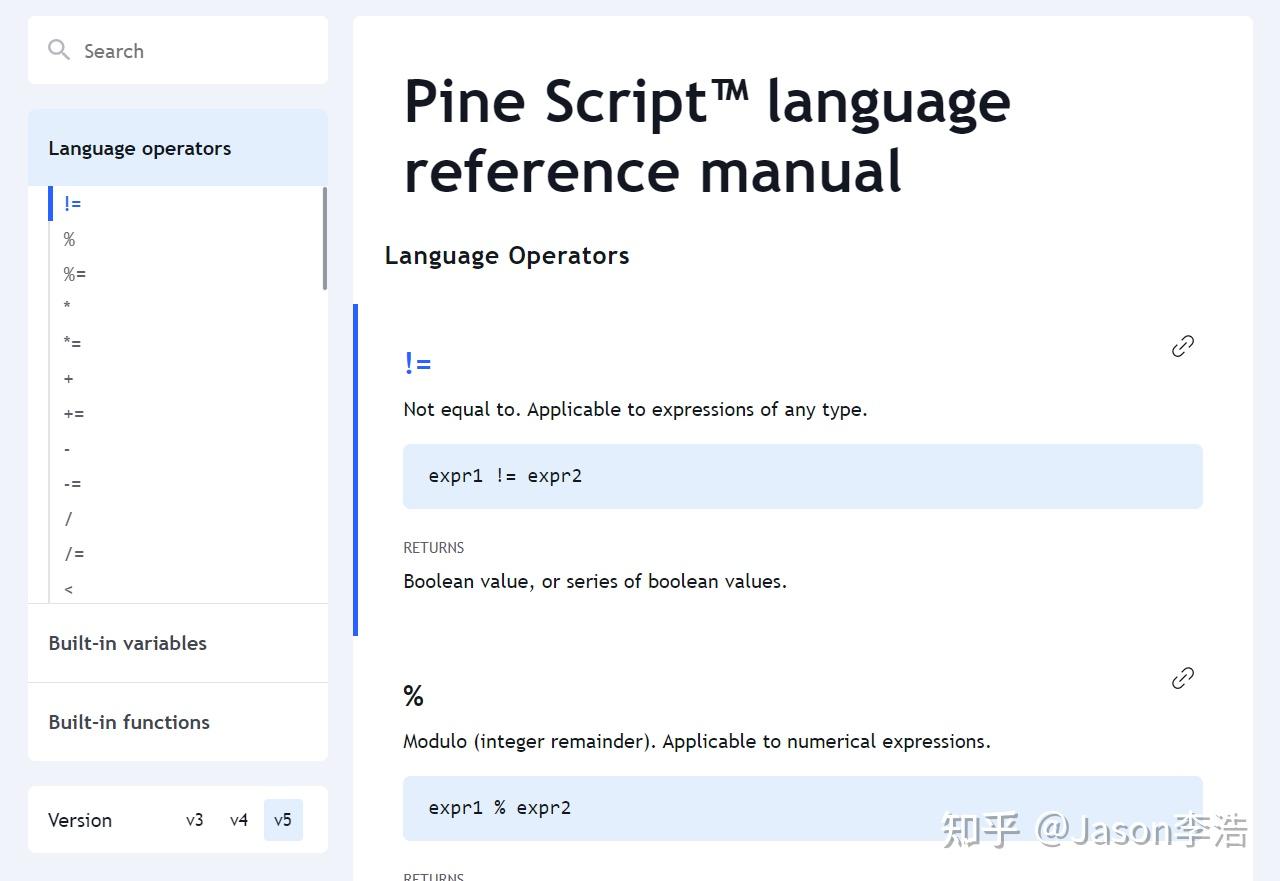
Task: Open the * operator documentation
Action: (67, 308)
